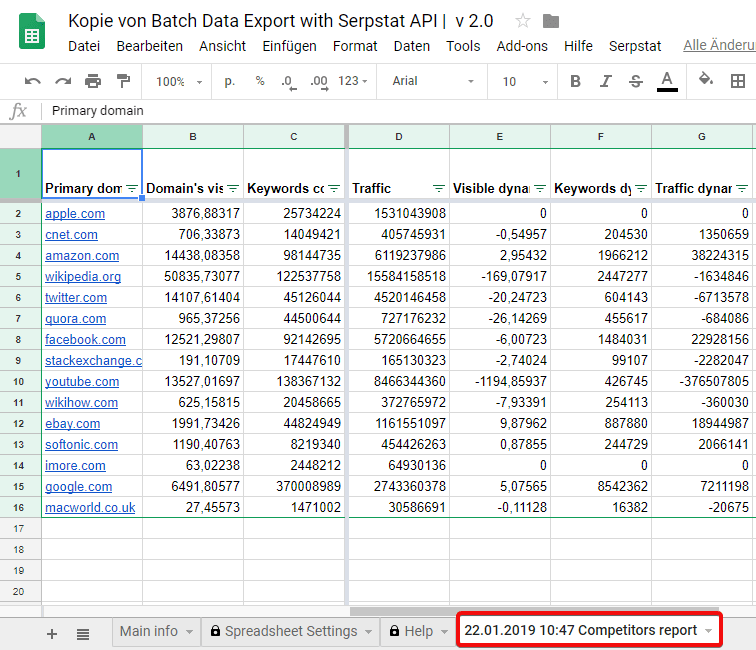Print the spreadsheet
Viewport: 756px width, 650px height.
[93, 81]
